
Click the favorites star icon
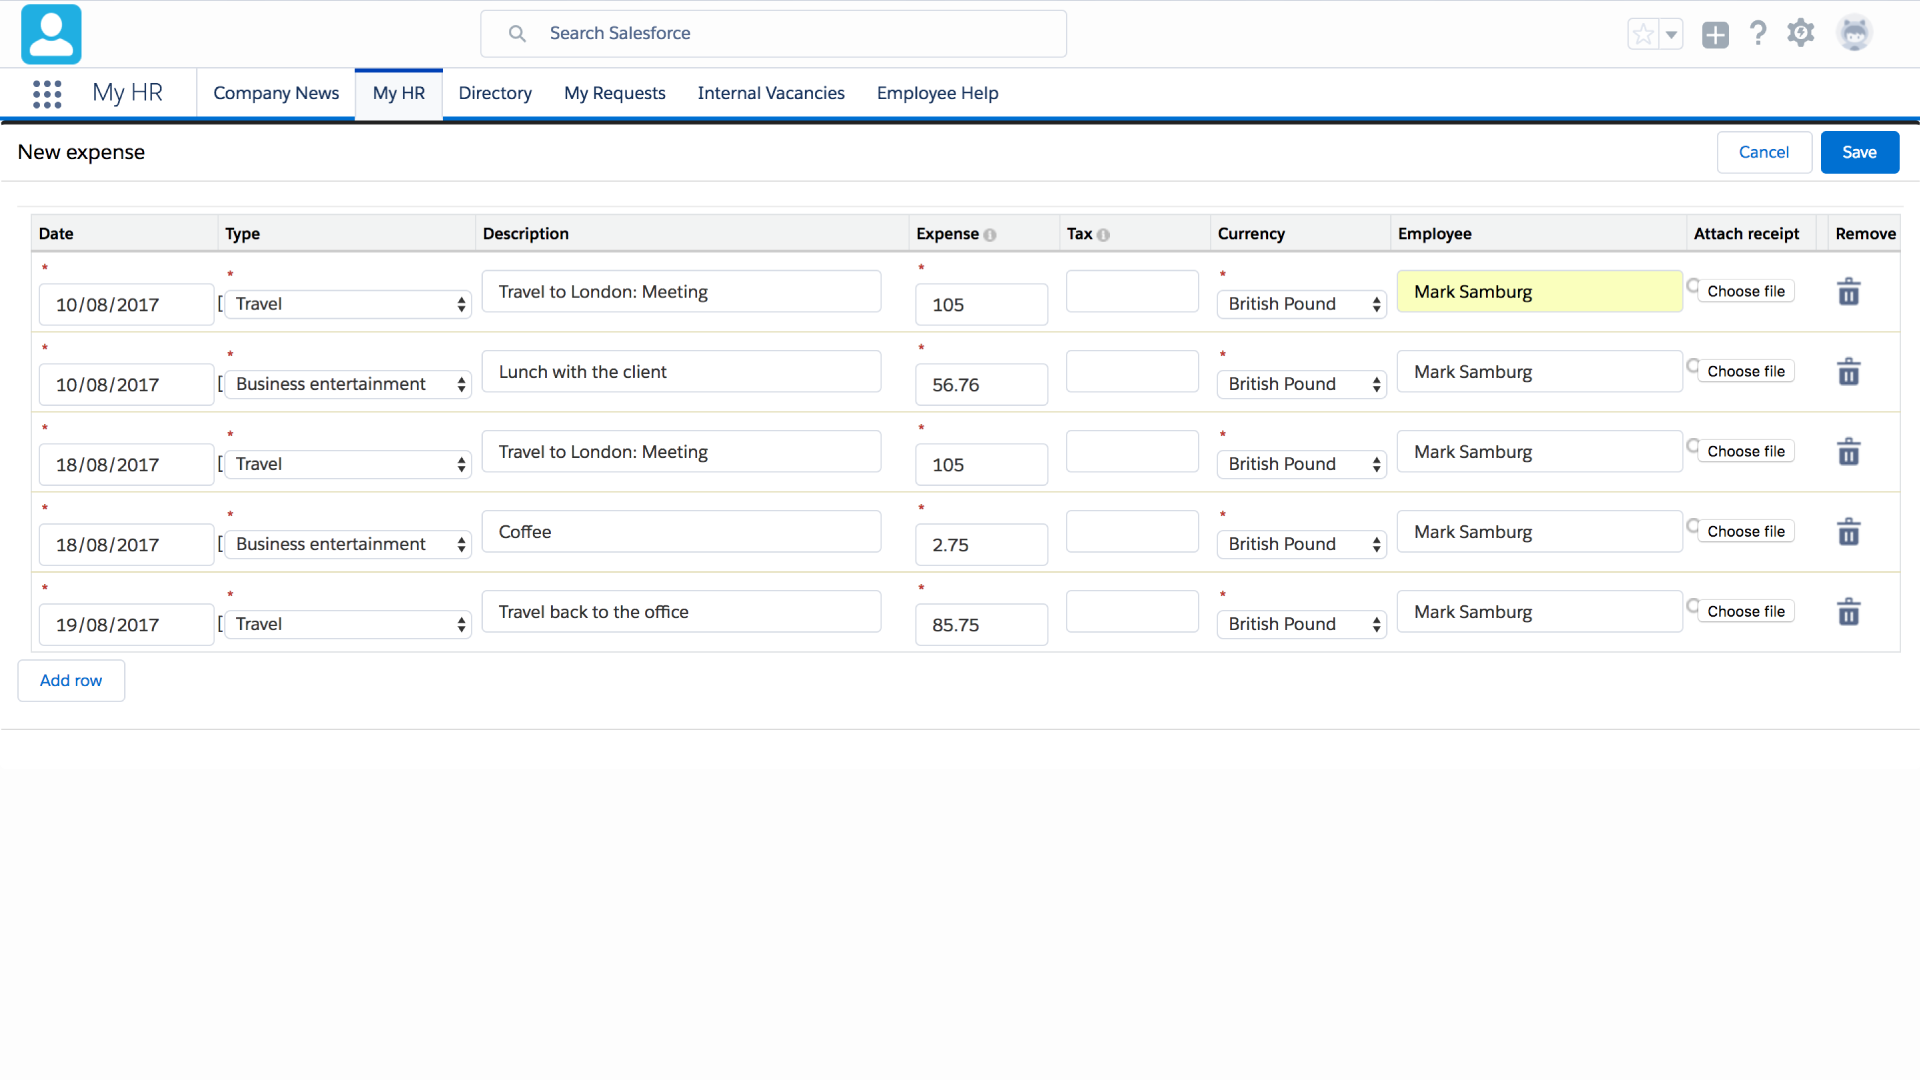coord(1643,34)
